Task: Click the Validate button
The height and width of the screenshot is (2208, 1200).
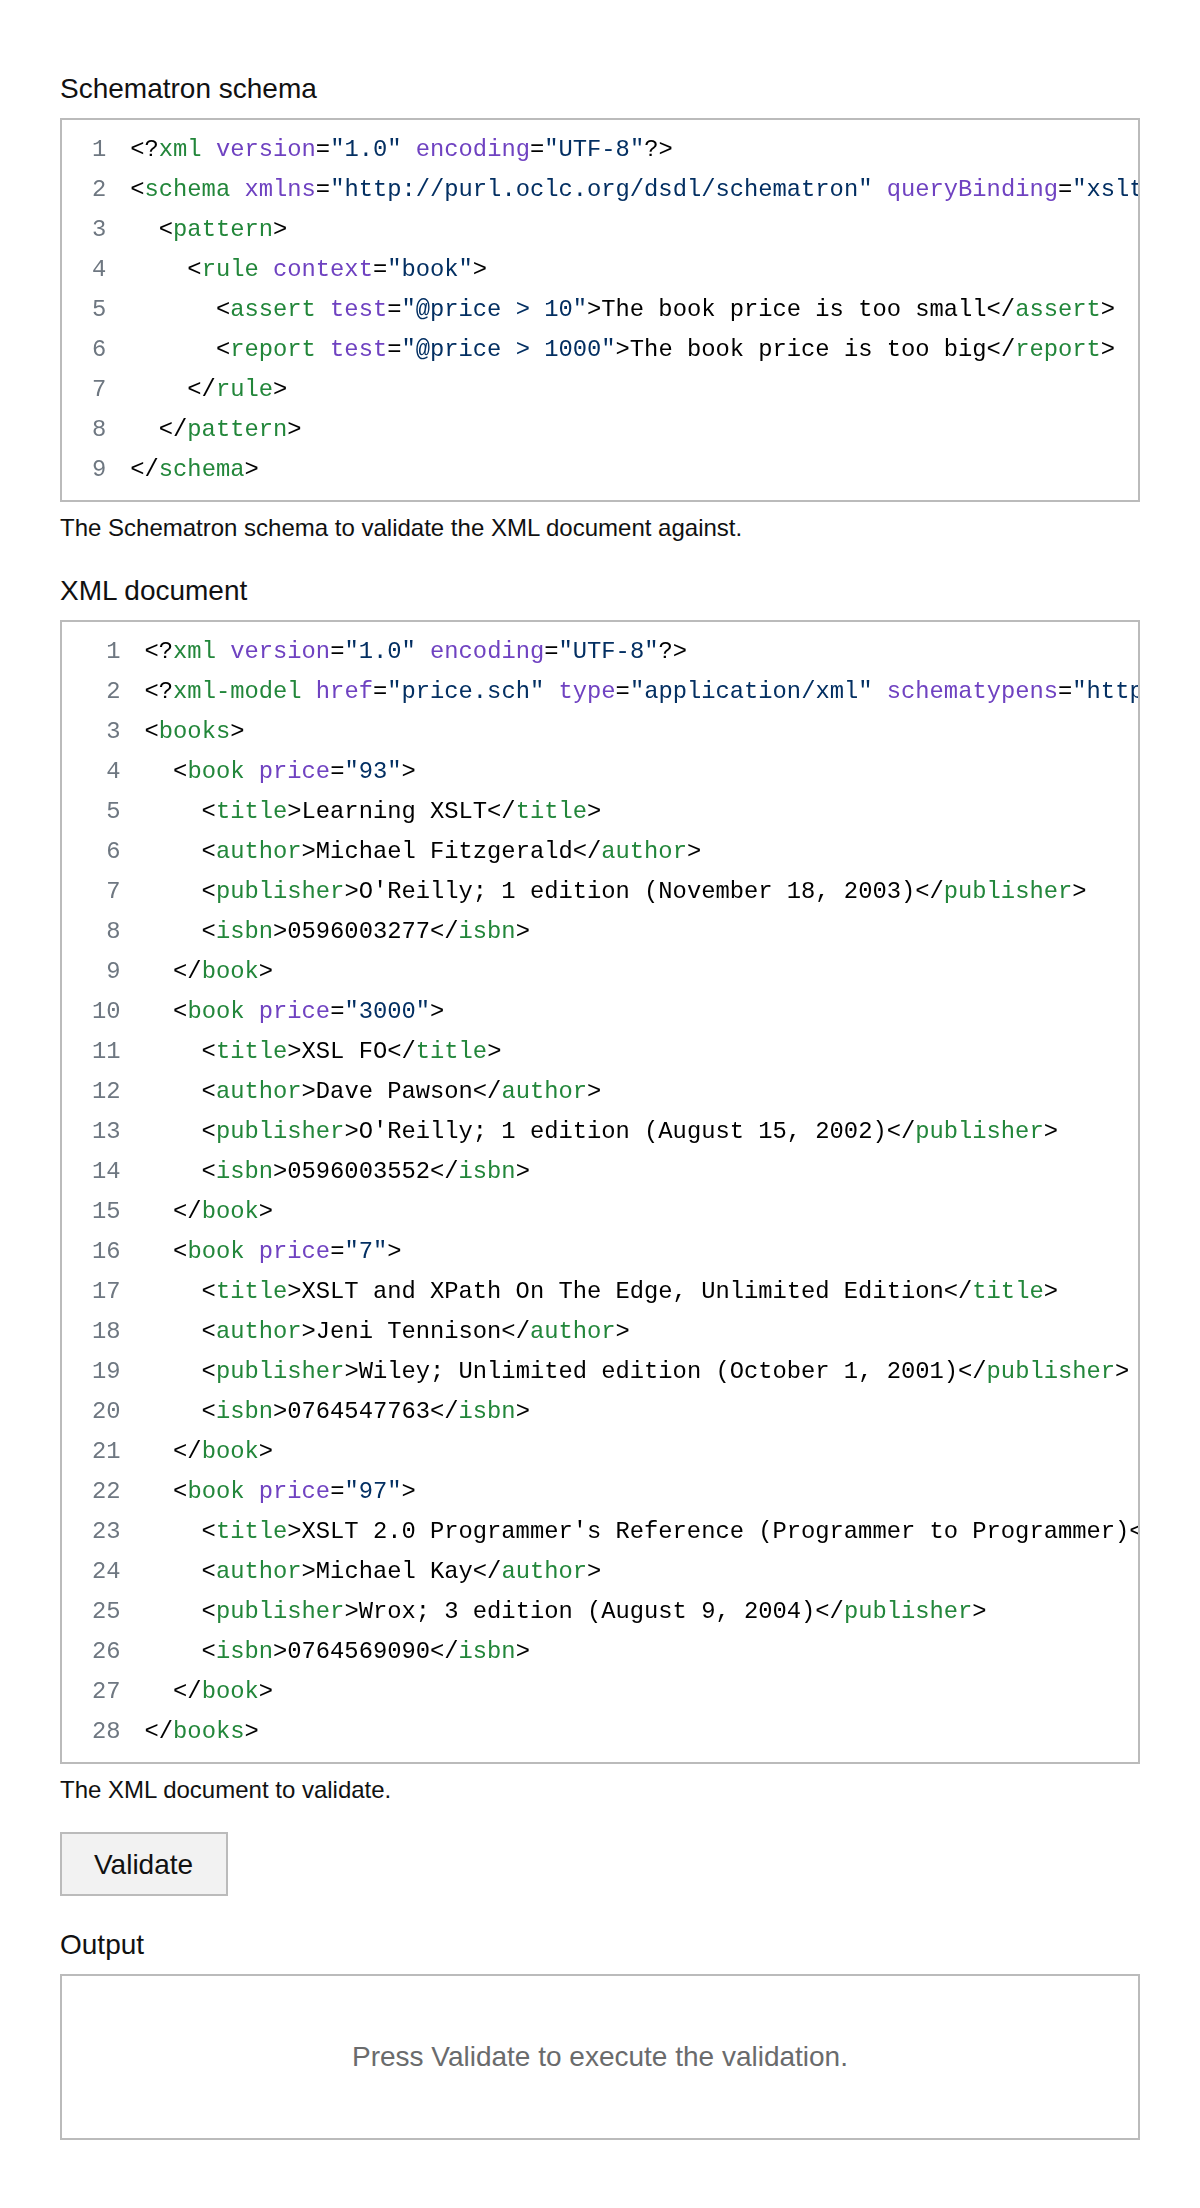Action: pyautogui.click(x=144, y=1864)
